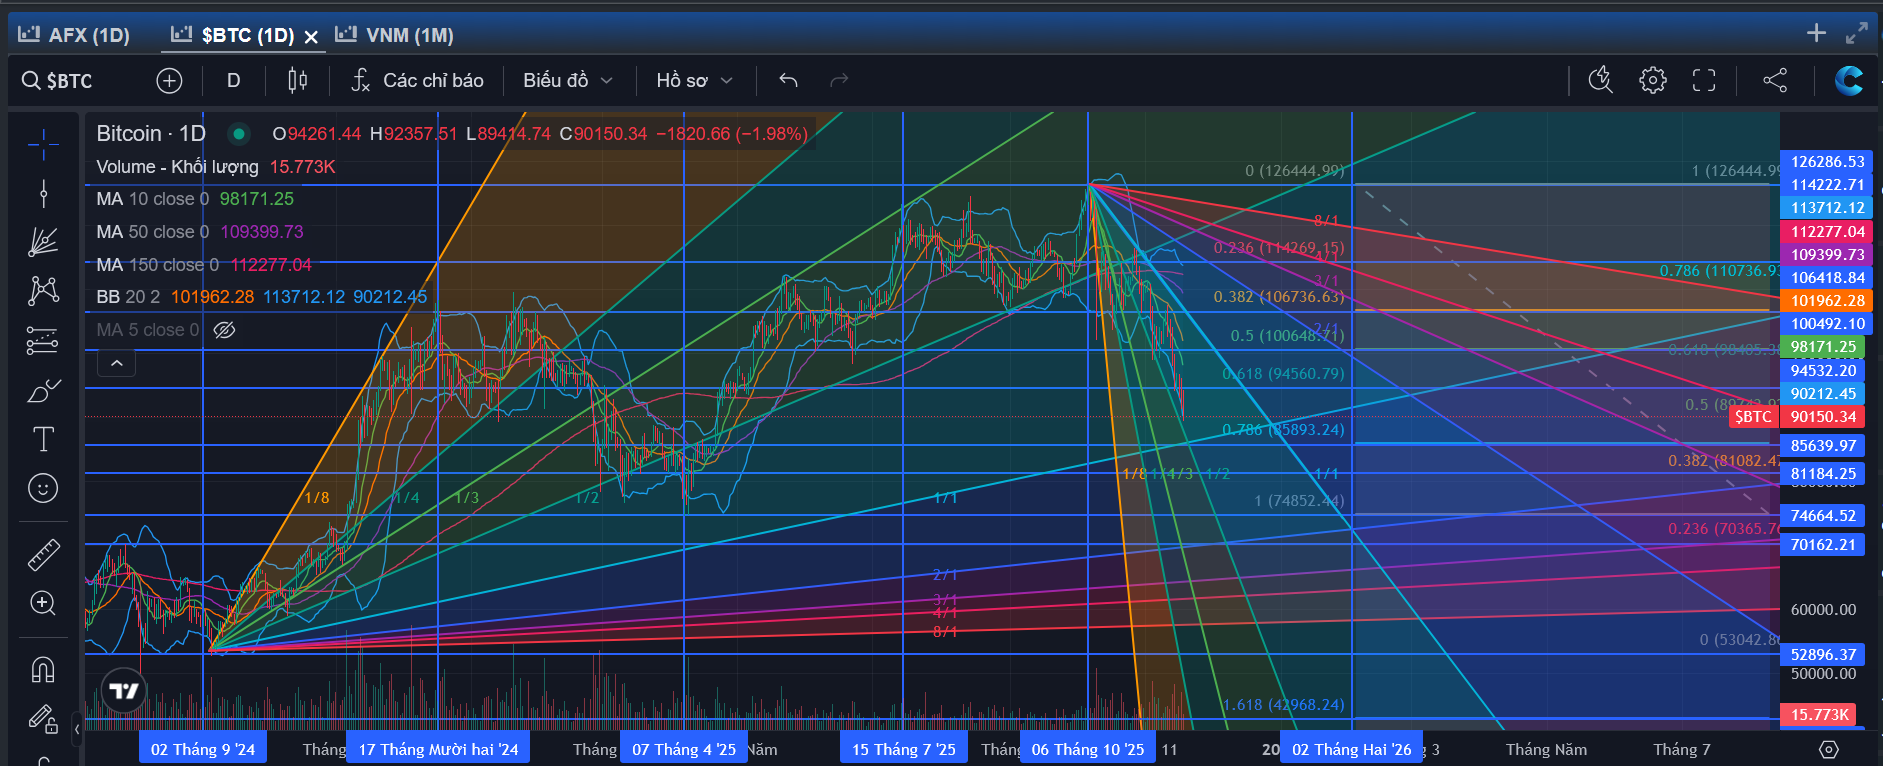Select the MA 150 close 0 legend row
Screen dimensions: 1883x766
tap(204, 265)
